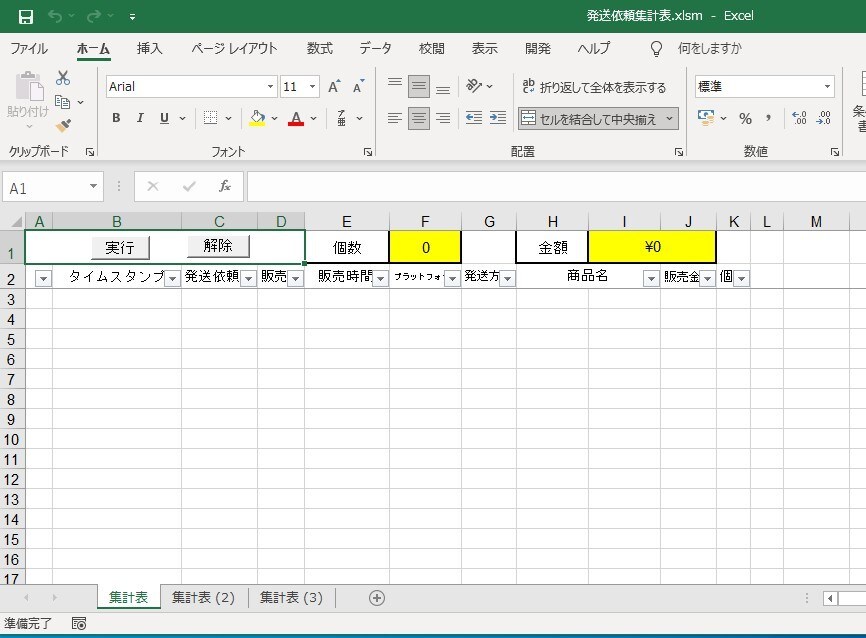
Task: Click the text orientation icon
Action: point(474,86)
